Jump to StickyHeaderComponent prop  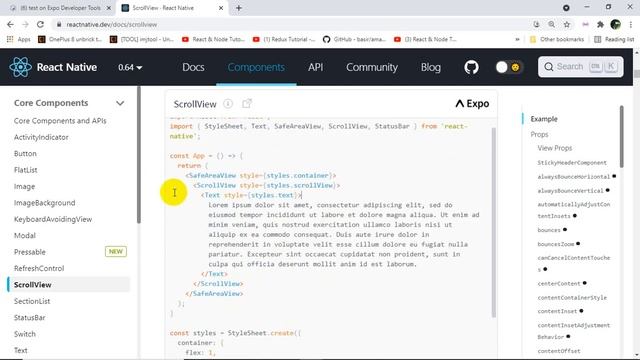pyautogui.click(x=572, y=162)
